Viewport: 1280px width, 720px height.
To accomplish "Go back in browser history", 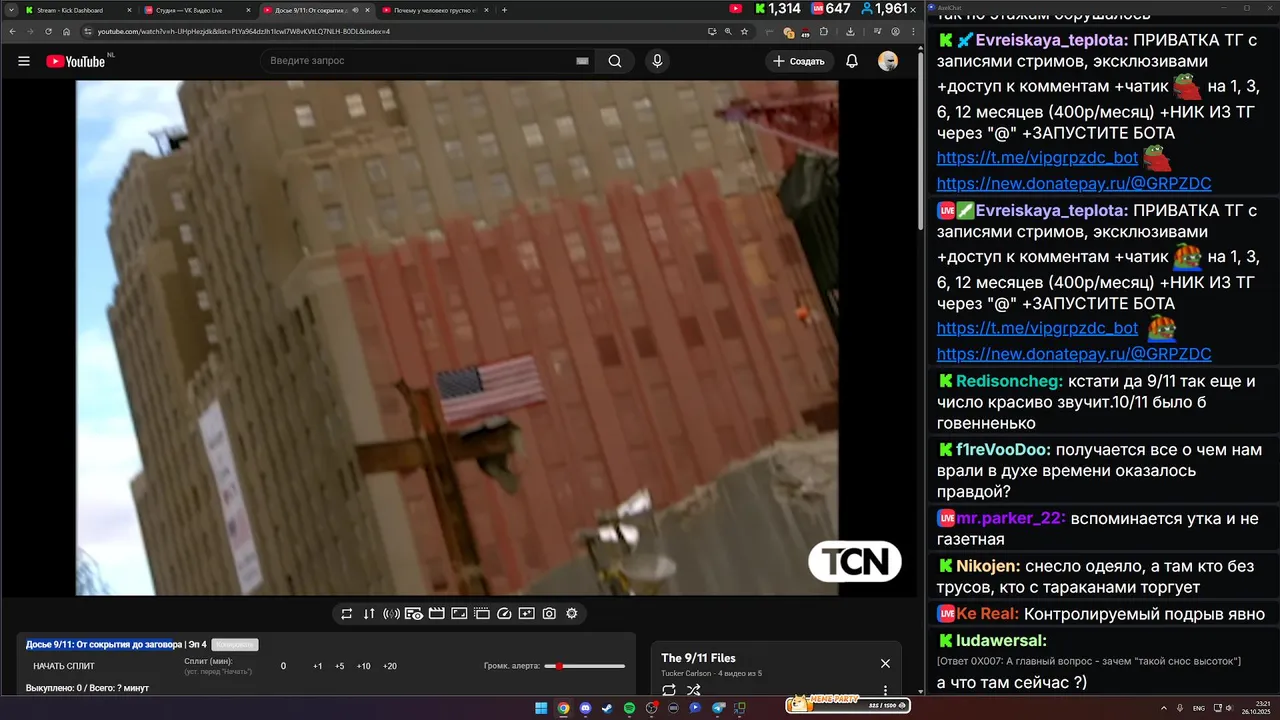I will tap(11, 31).
